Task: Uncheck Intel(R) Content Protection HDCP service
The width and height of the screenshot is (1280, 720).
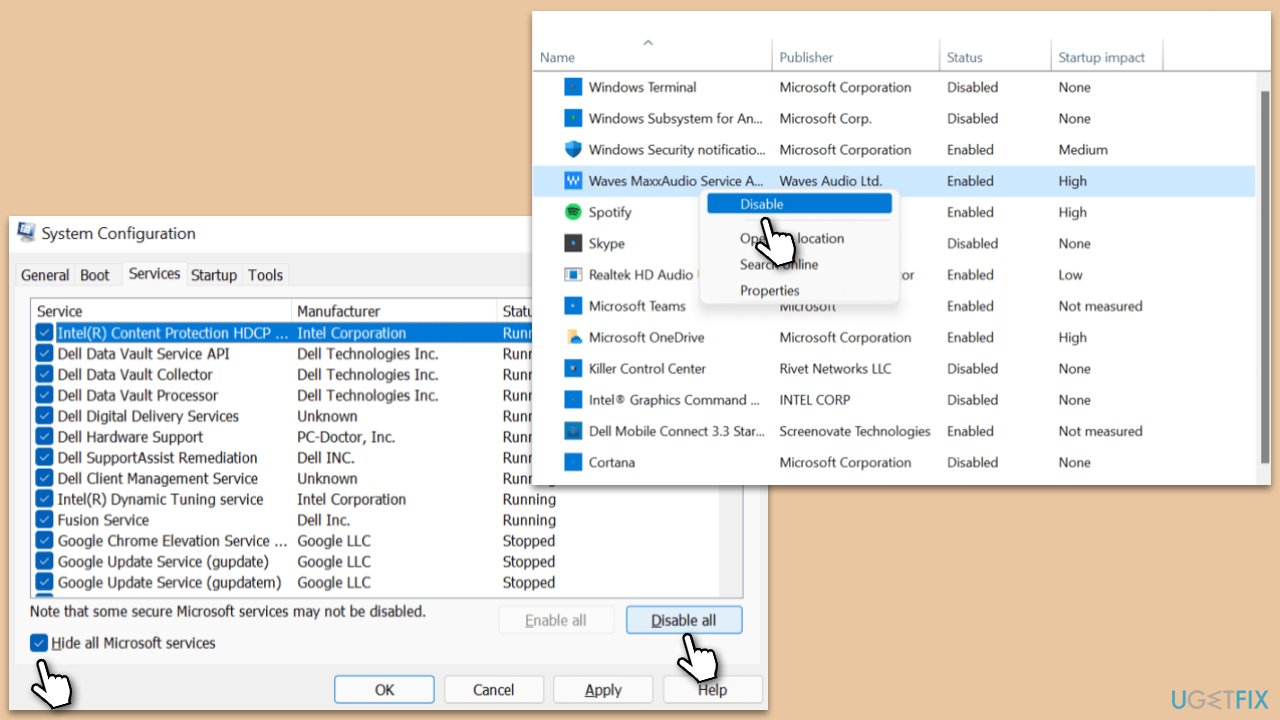Action: pyautogui.click(x=44, y=333)
